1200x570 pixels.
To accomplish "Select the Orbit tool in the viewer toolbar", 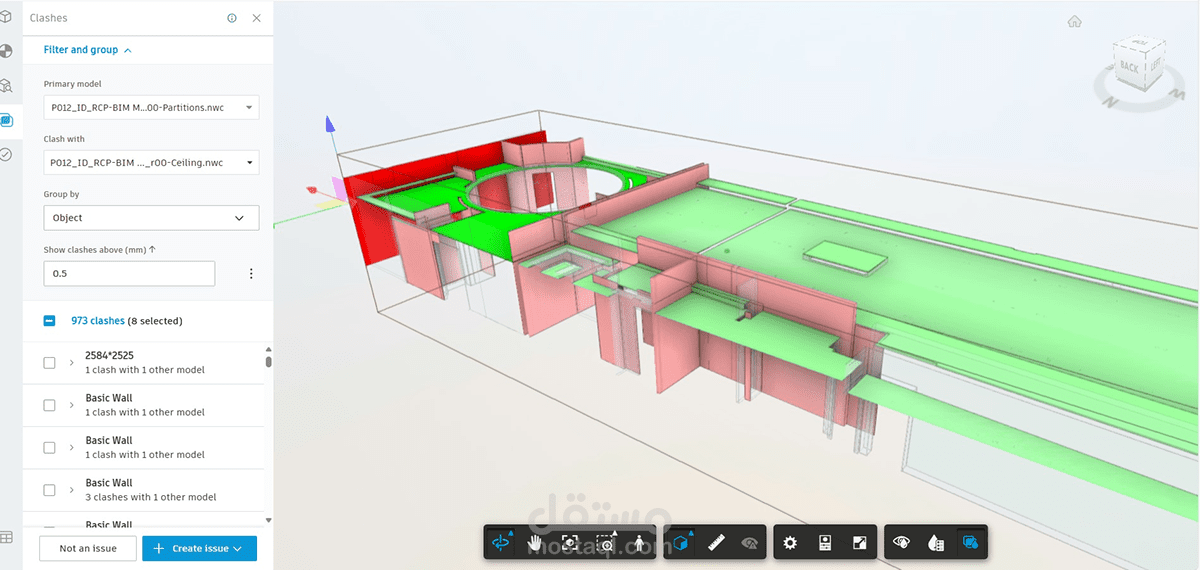I will (501, 543).
